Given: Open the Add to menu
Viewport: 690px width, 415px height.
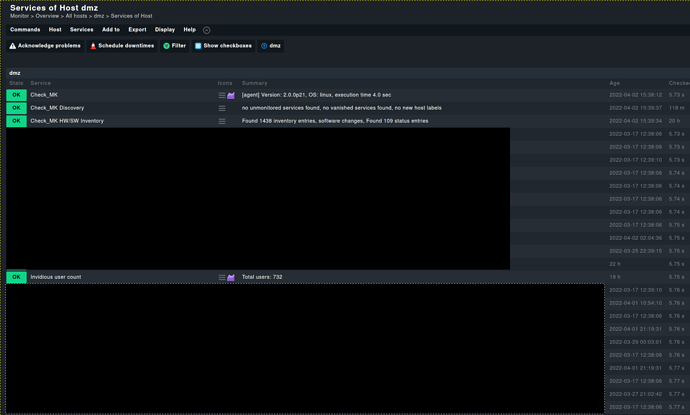Looking at the screenshot, I should (111, 29).
